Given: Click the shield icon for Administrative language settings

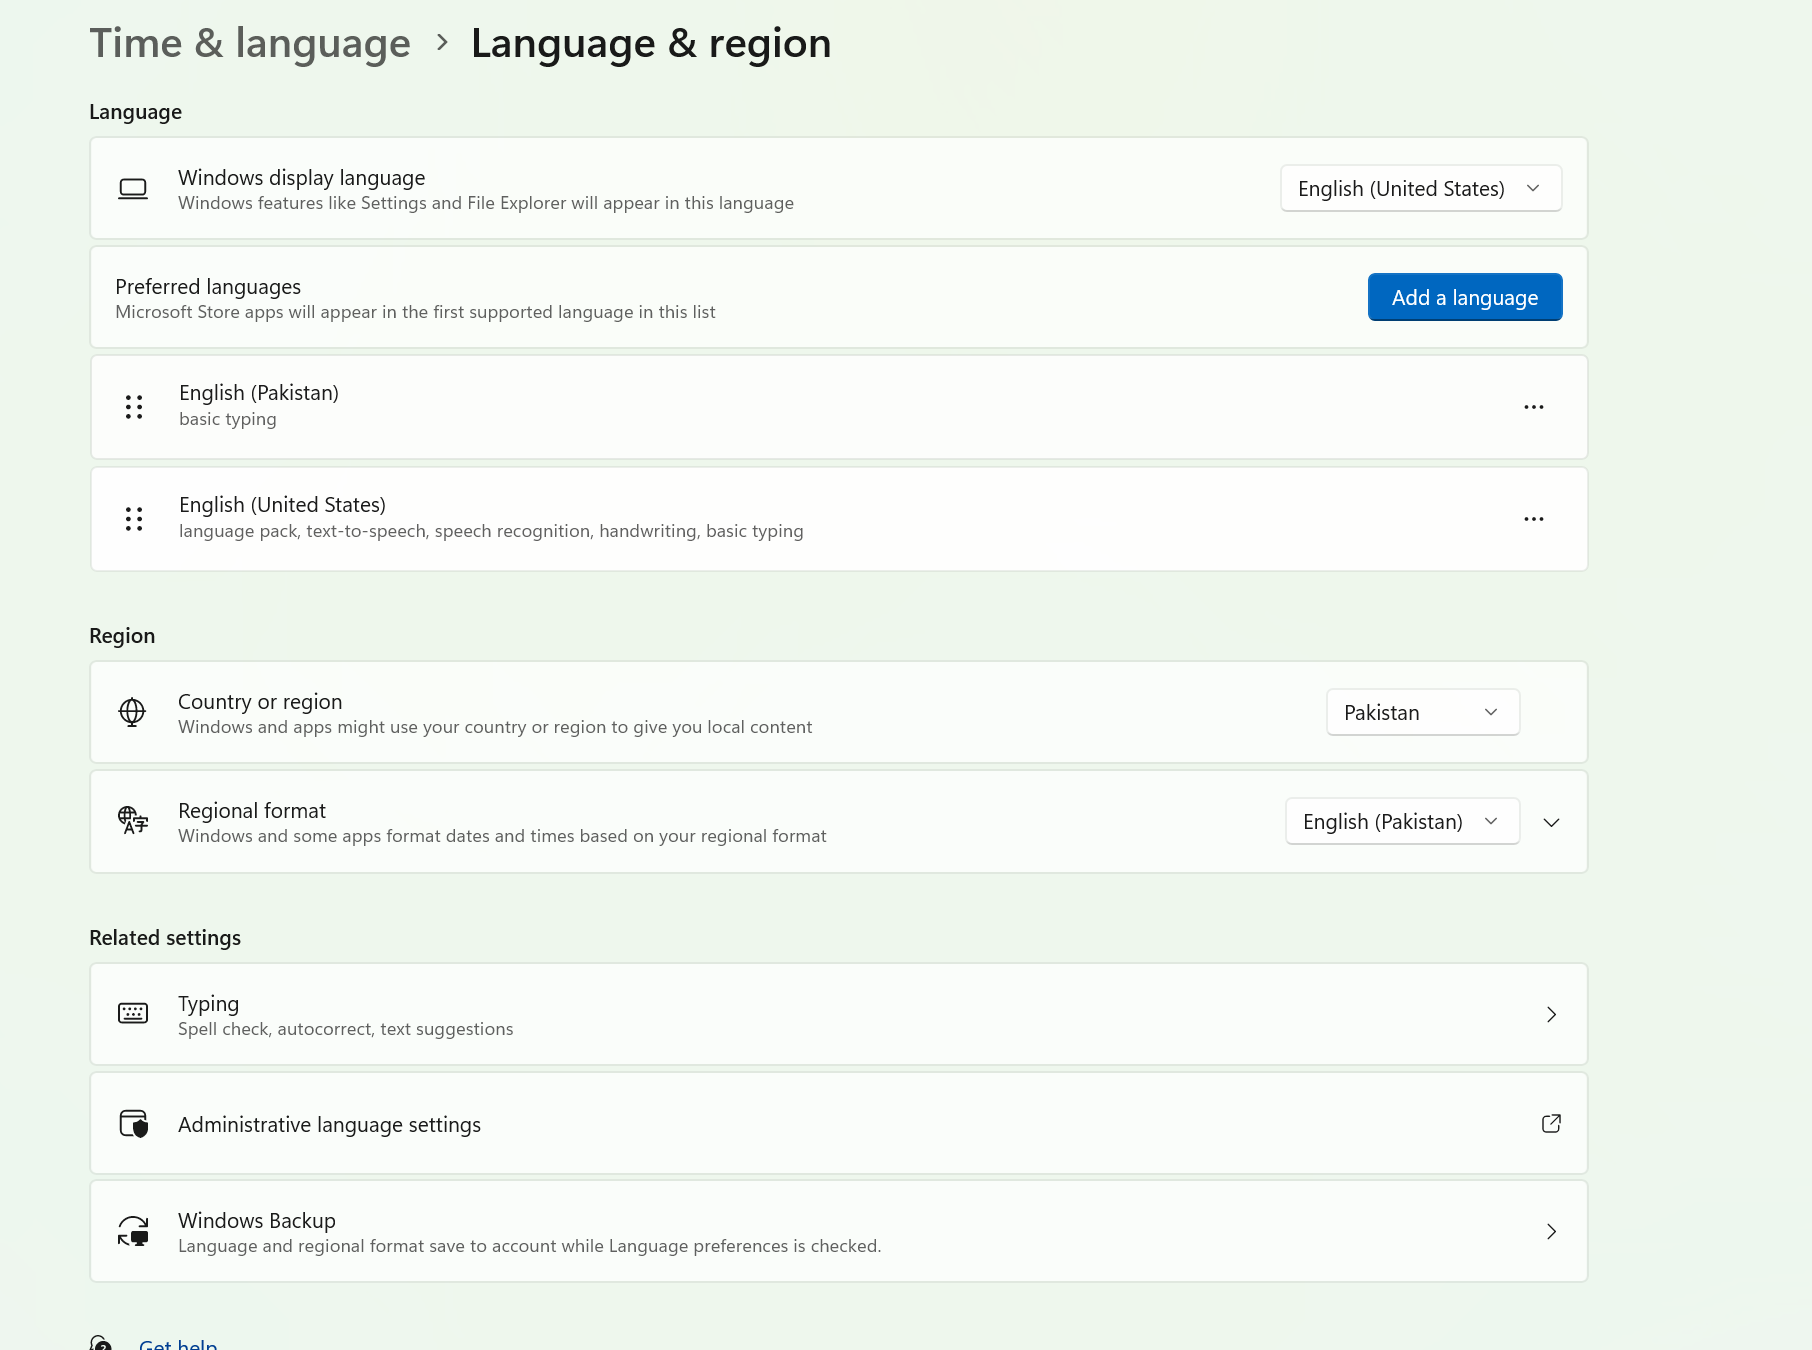Looking at the screenshot, I should tap(134, 1124).
